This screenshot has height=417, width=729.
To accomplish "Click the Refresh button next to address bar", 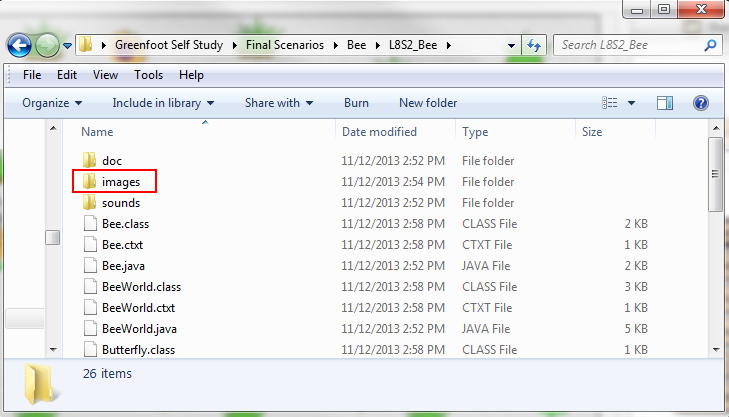I will (534, 45).
